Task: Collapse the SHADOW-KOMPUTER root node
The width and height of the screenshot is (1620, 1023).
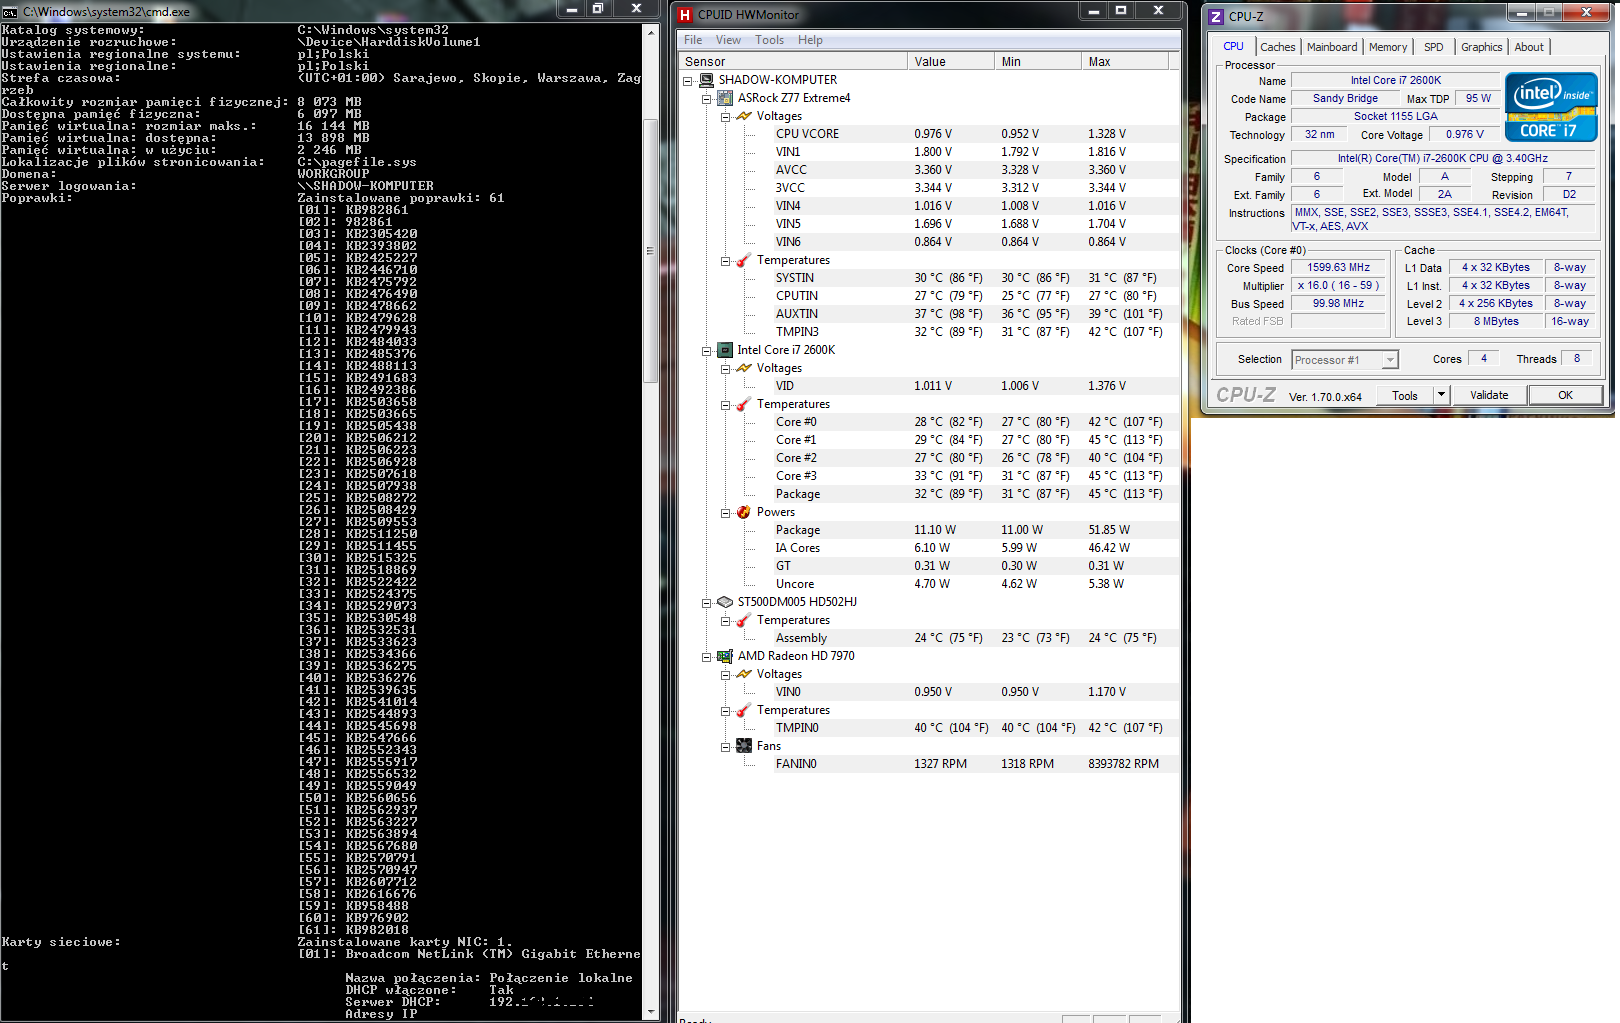Action: [x=687, y=81]
